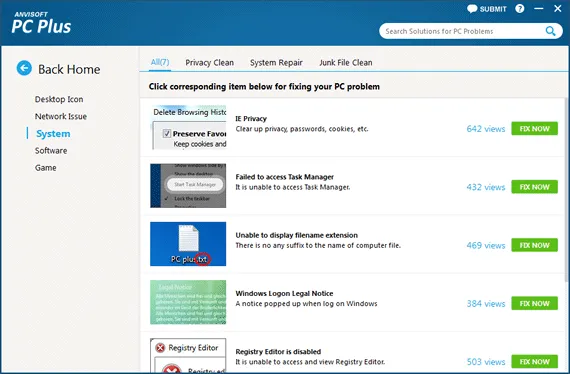Open the Legal Notice green thumbnail
Viewport: 570px width, 374px height.
click(x=188, y=302)
